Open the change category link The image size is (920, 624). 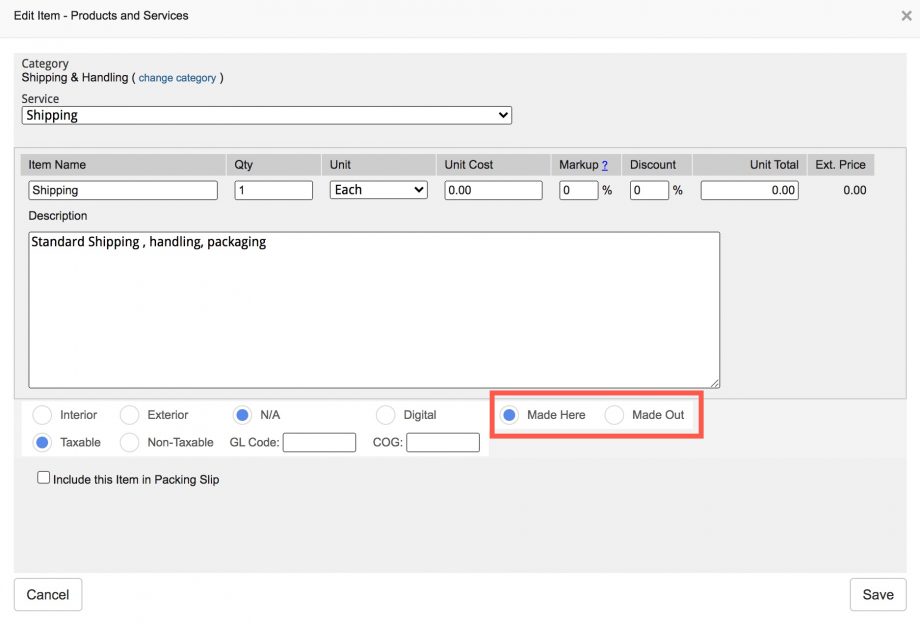coord(178,77)
